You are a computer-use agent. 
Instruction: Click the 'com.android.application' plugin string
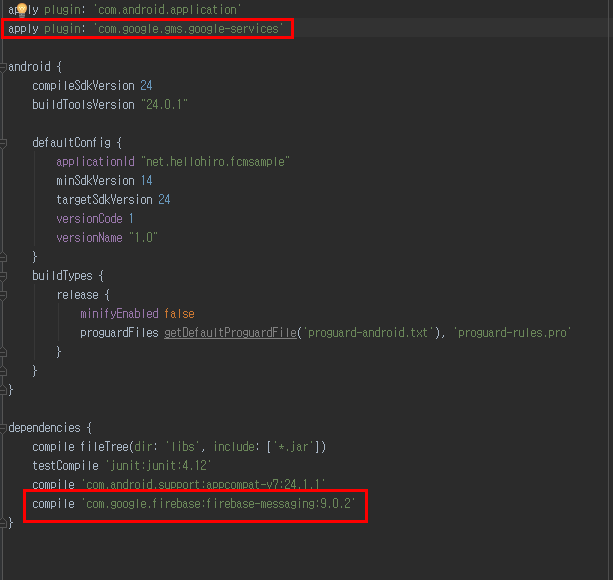coord(167,10)
